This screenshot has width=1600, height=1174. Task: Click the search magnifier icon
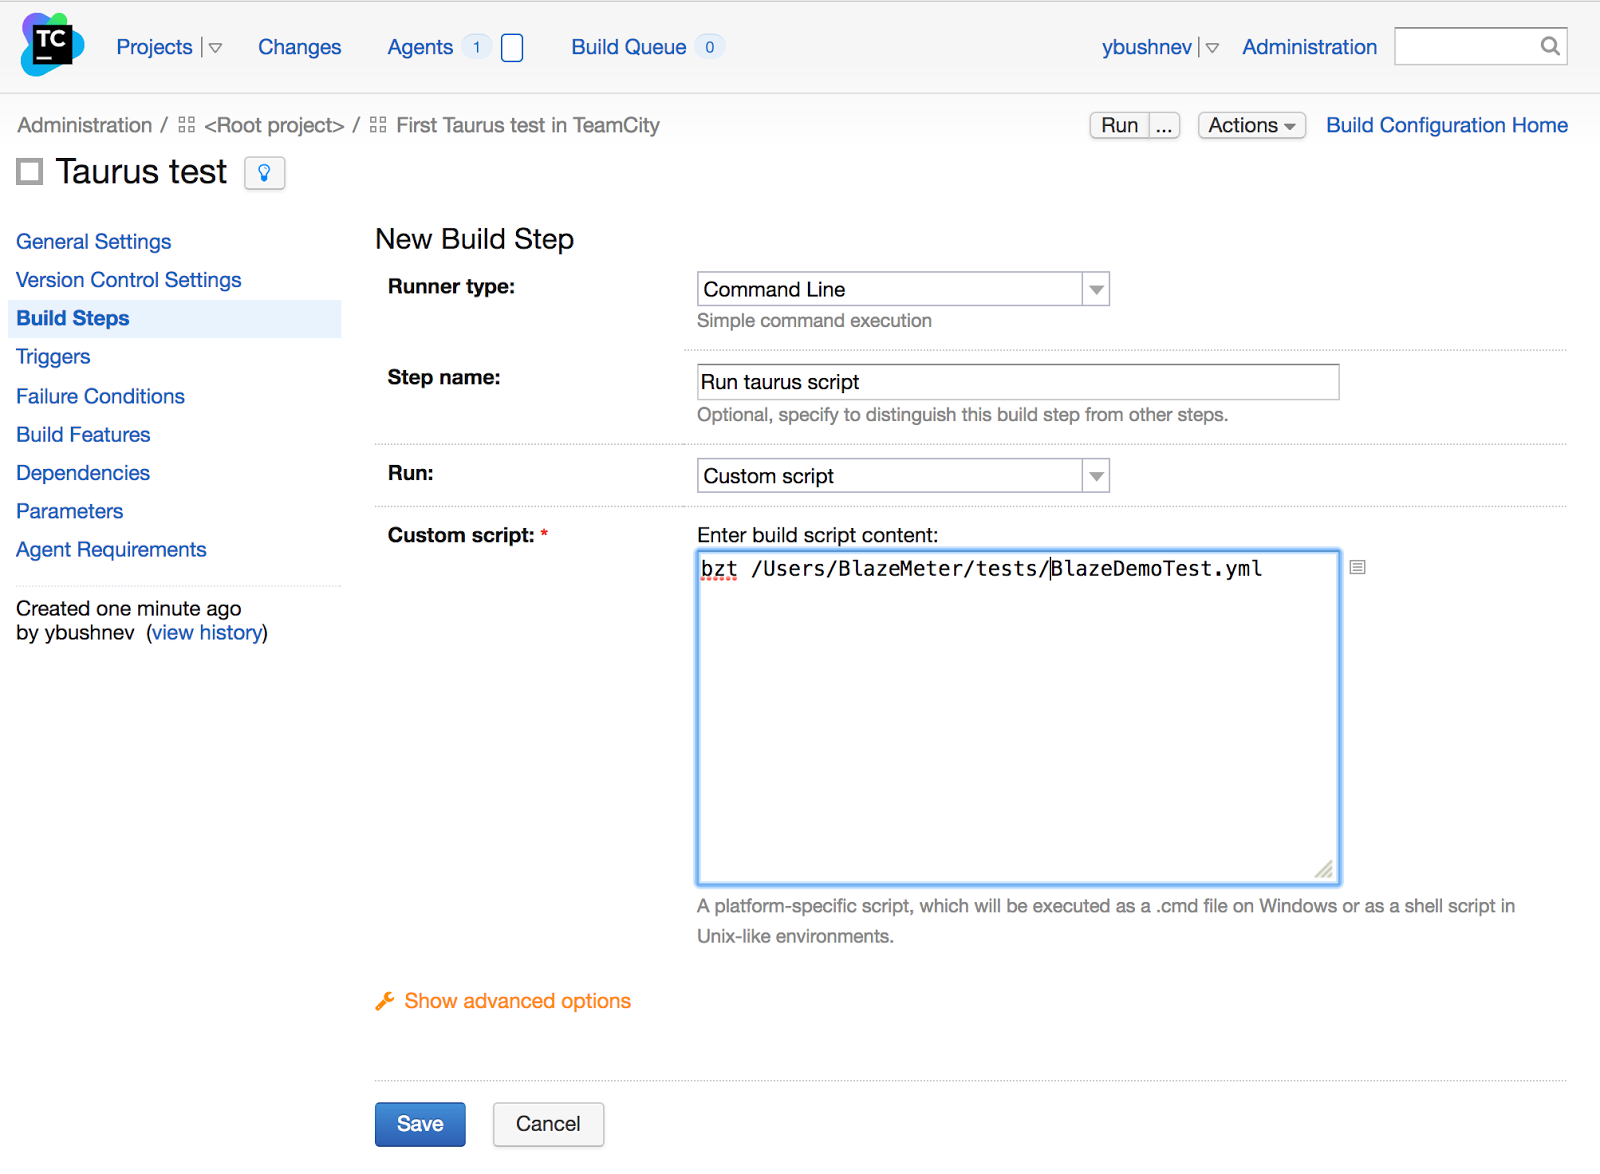click(1550, 46)
